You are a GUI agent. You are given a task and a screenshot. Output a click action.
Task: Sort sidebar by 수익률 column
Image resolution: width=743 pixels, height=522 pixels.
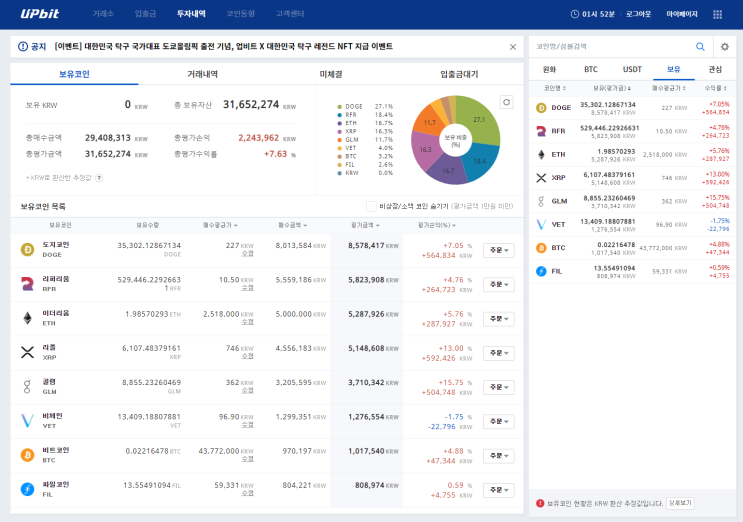(x=716, y=88)
